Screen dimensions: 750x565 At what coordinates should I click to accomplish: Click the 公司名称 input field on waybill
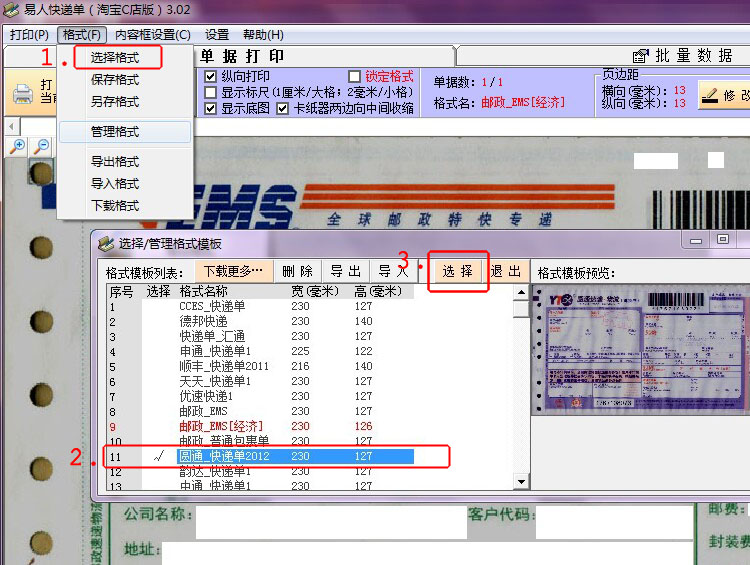coord(331,522)
